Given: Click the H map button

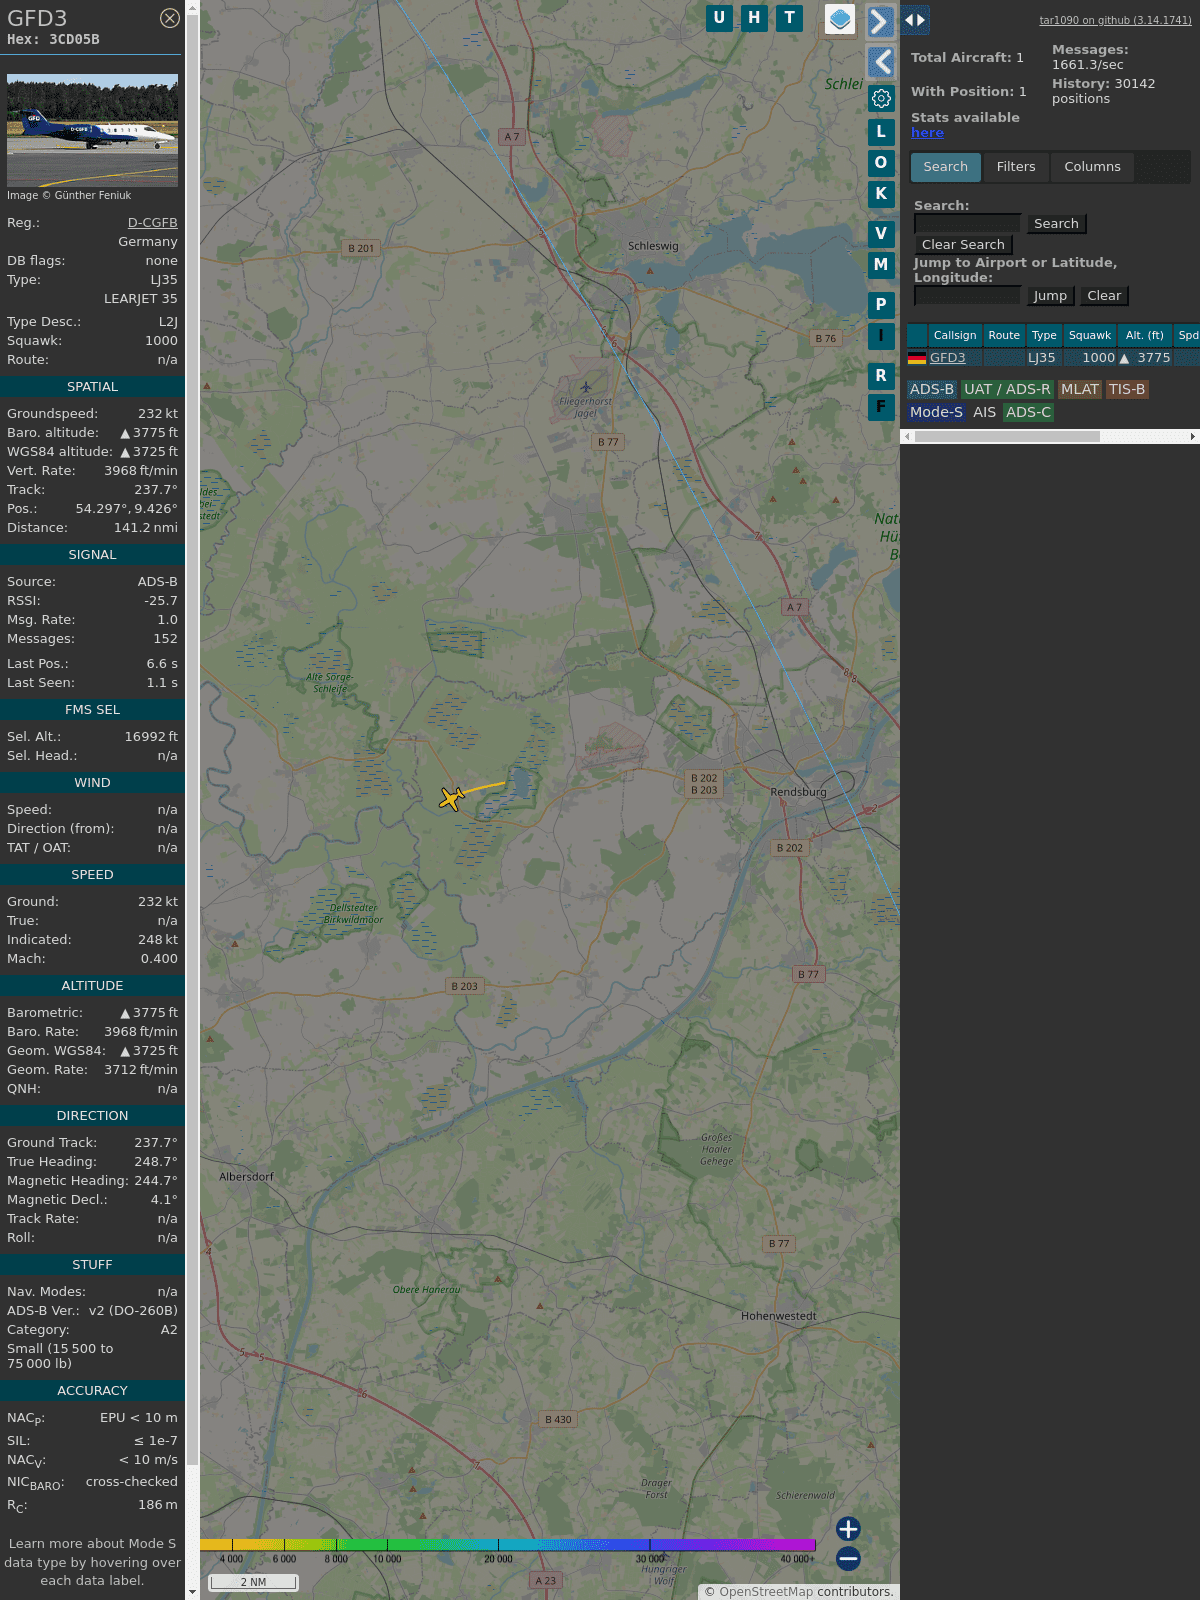Looking at the screenshot, I should (x=754, y=18).
